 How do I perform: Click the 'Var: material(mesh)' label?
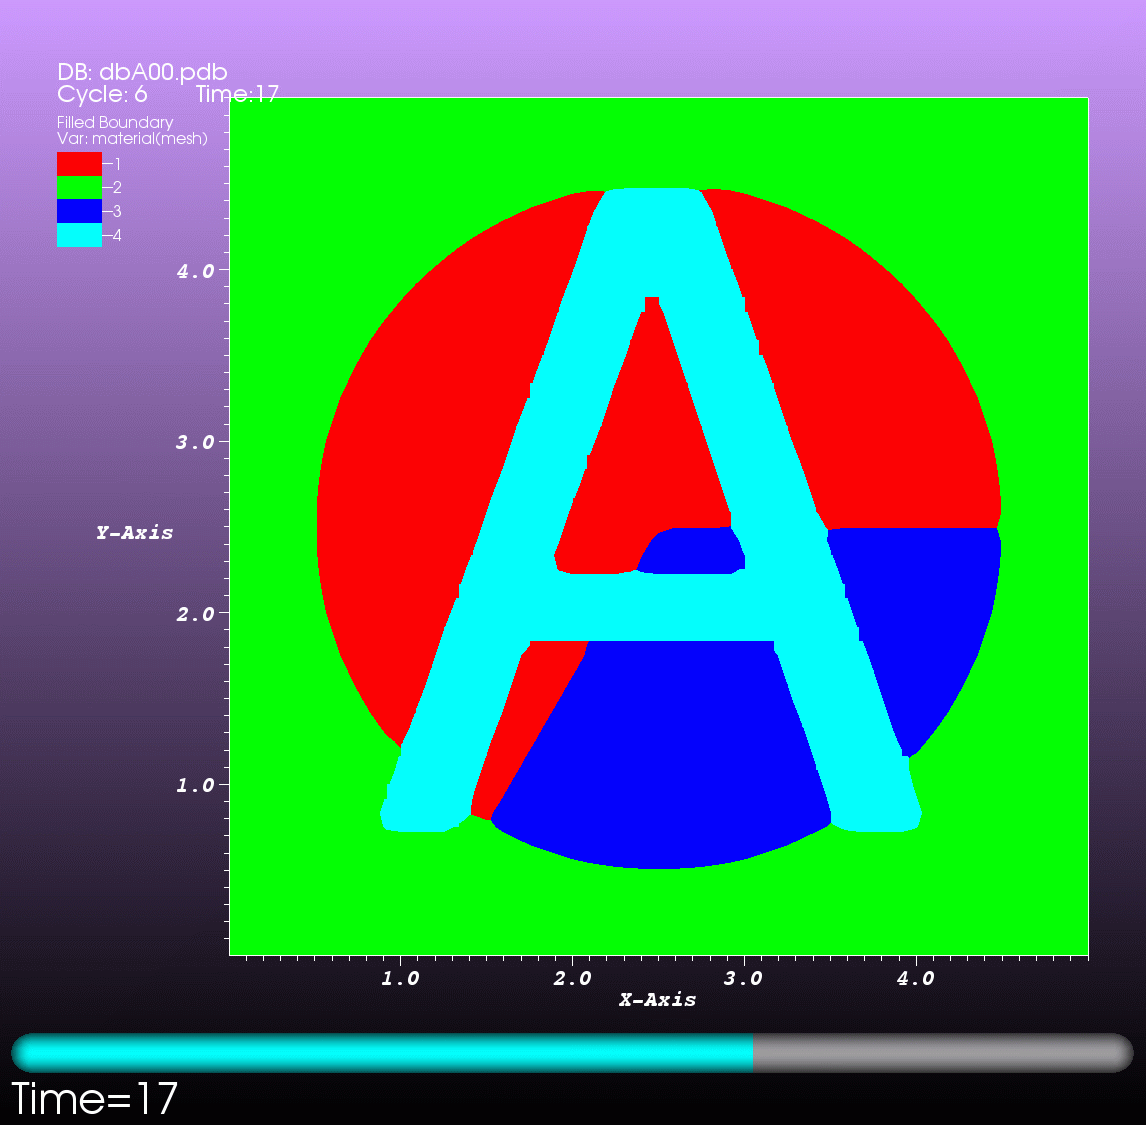pos(132,138)
